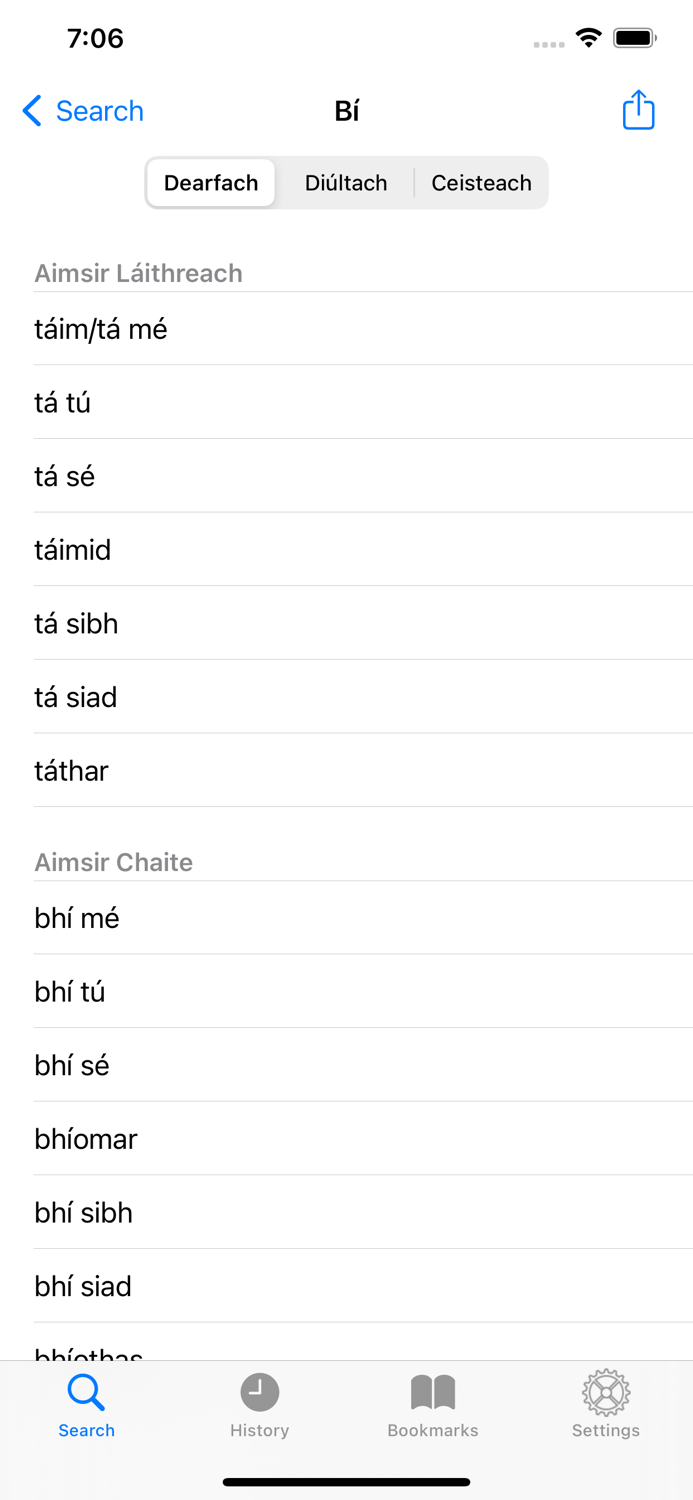Screen dimensions: 693x1500
Task: Switch to the Diúltach segment
Action: click(x=346, y=183)
